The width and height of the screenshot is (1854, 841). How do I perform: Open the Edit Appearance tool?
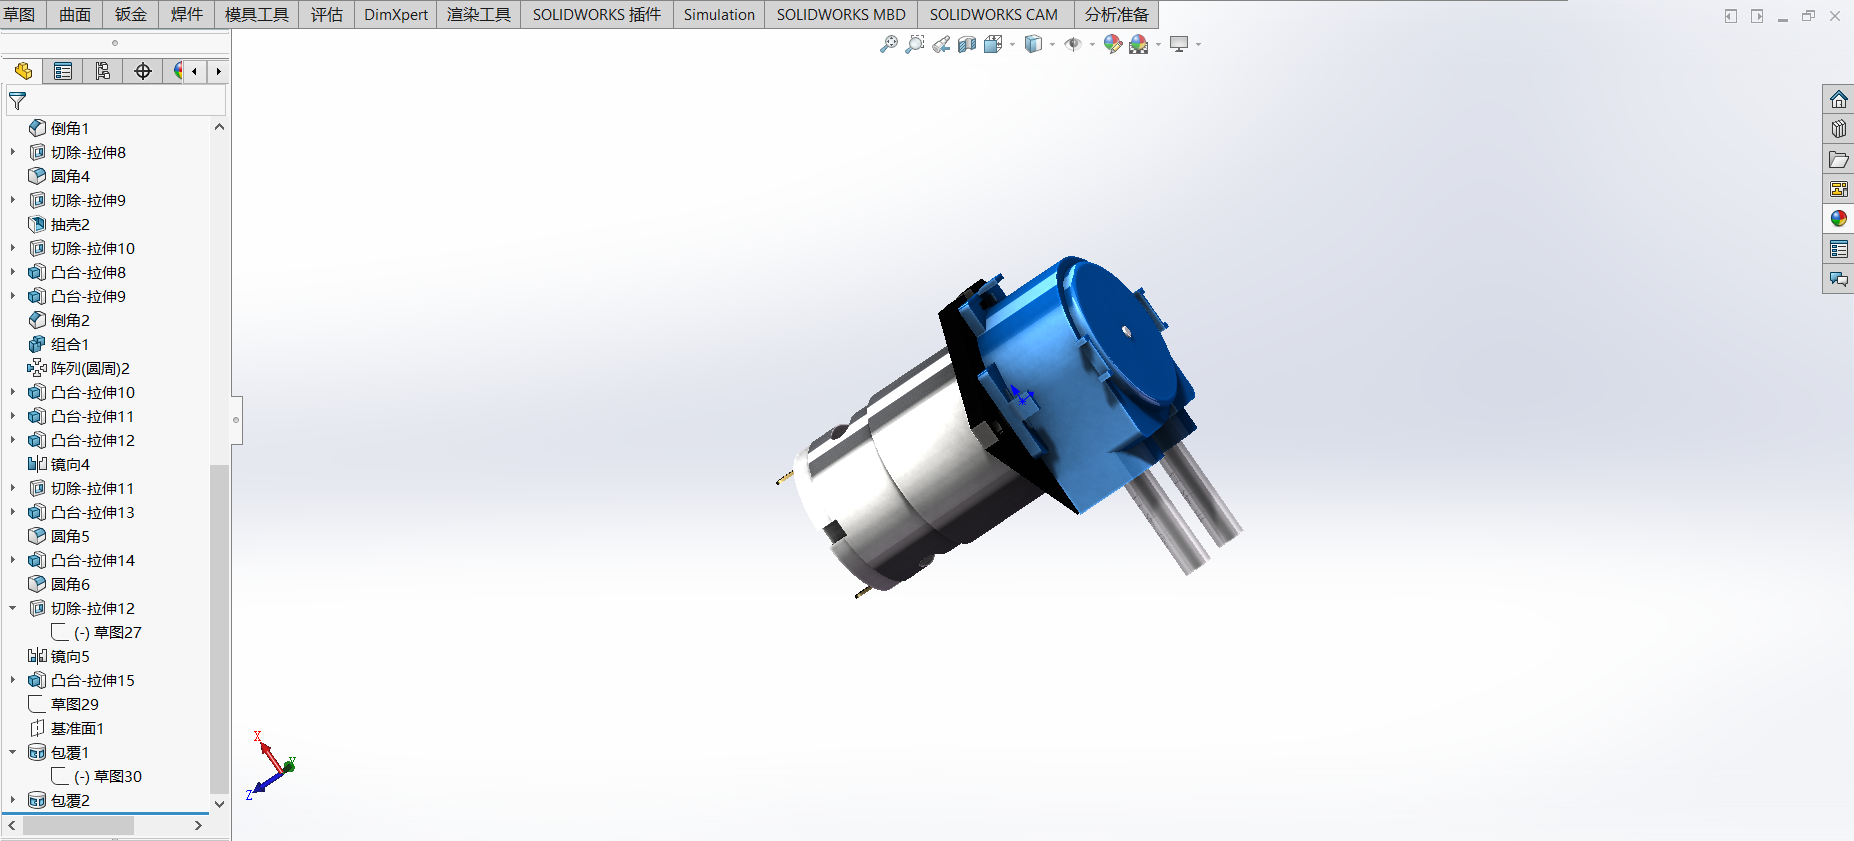(x=1113, y=44)
